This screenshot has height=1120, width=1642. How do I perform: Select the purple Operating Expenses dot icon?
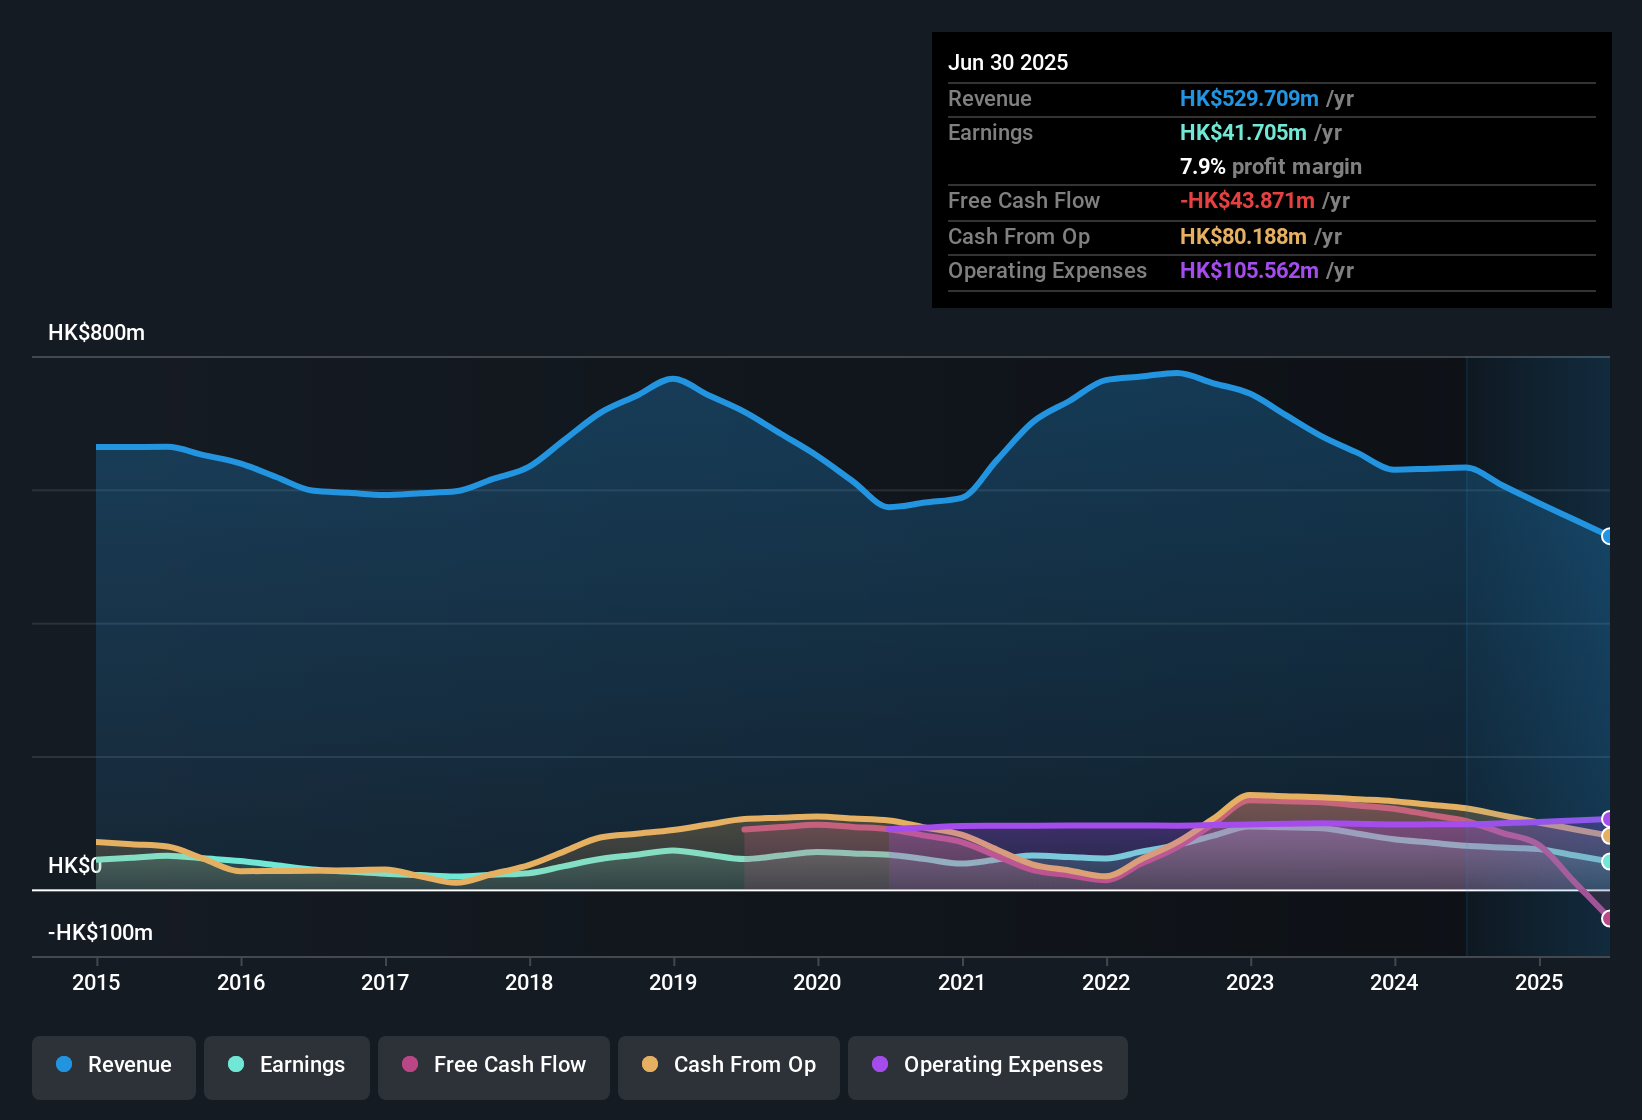(x=879, y=1065)
